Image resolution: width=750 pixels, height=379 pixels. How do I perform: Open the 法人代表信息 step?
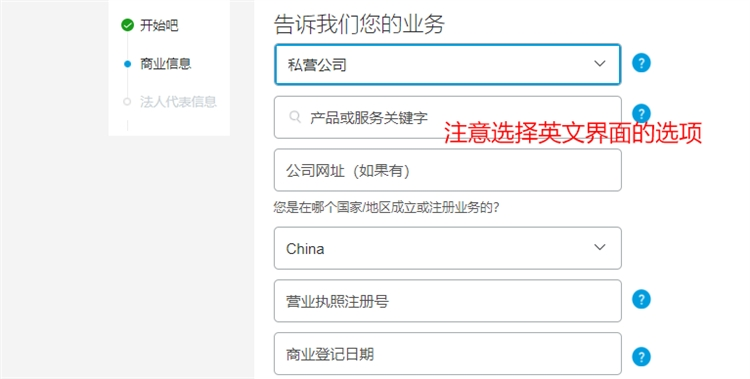(178, 101)
